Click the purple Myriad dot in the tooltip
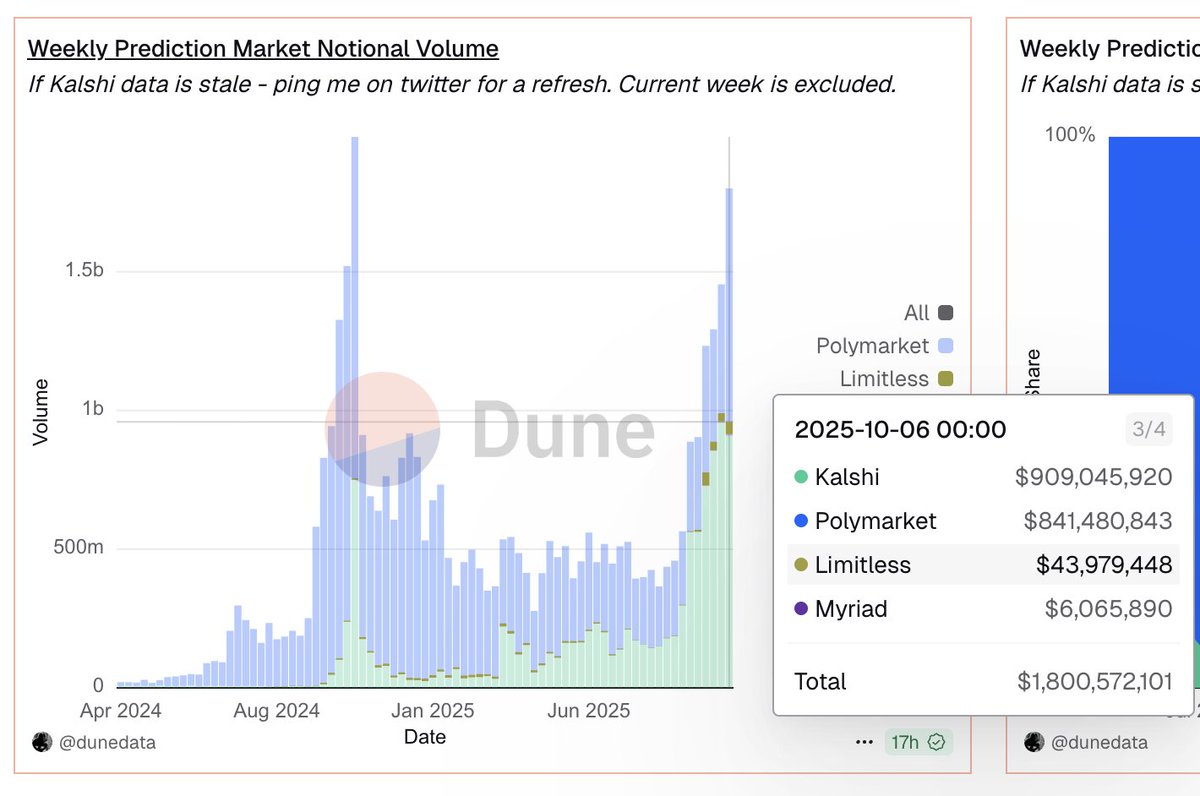Screen dimensions: 1200x796 pyautogui.click(x=801, y=609)
